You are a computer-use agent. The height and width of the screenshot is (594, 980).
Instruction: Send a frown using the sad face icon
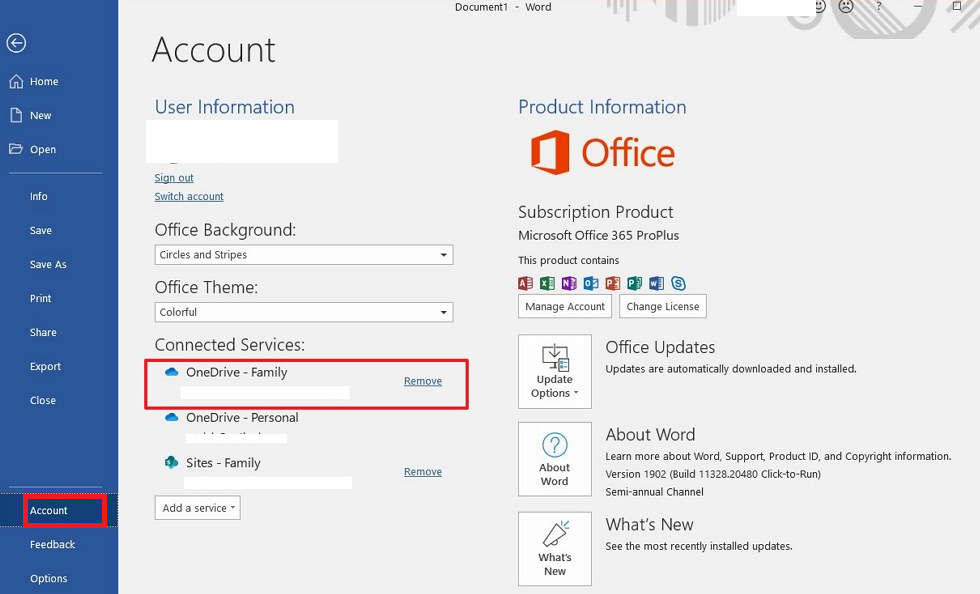846,6
